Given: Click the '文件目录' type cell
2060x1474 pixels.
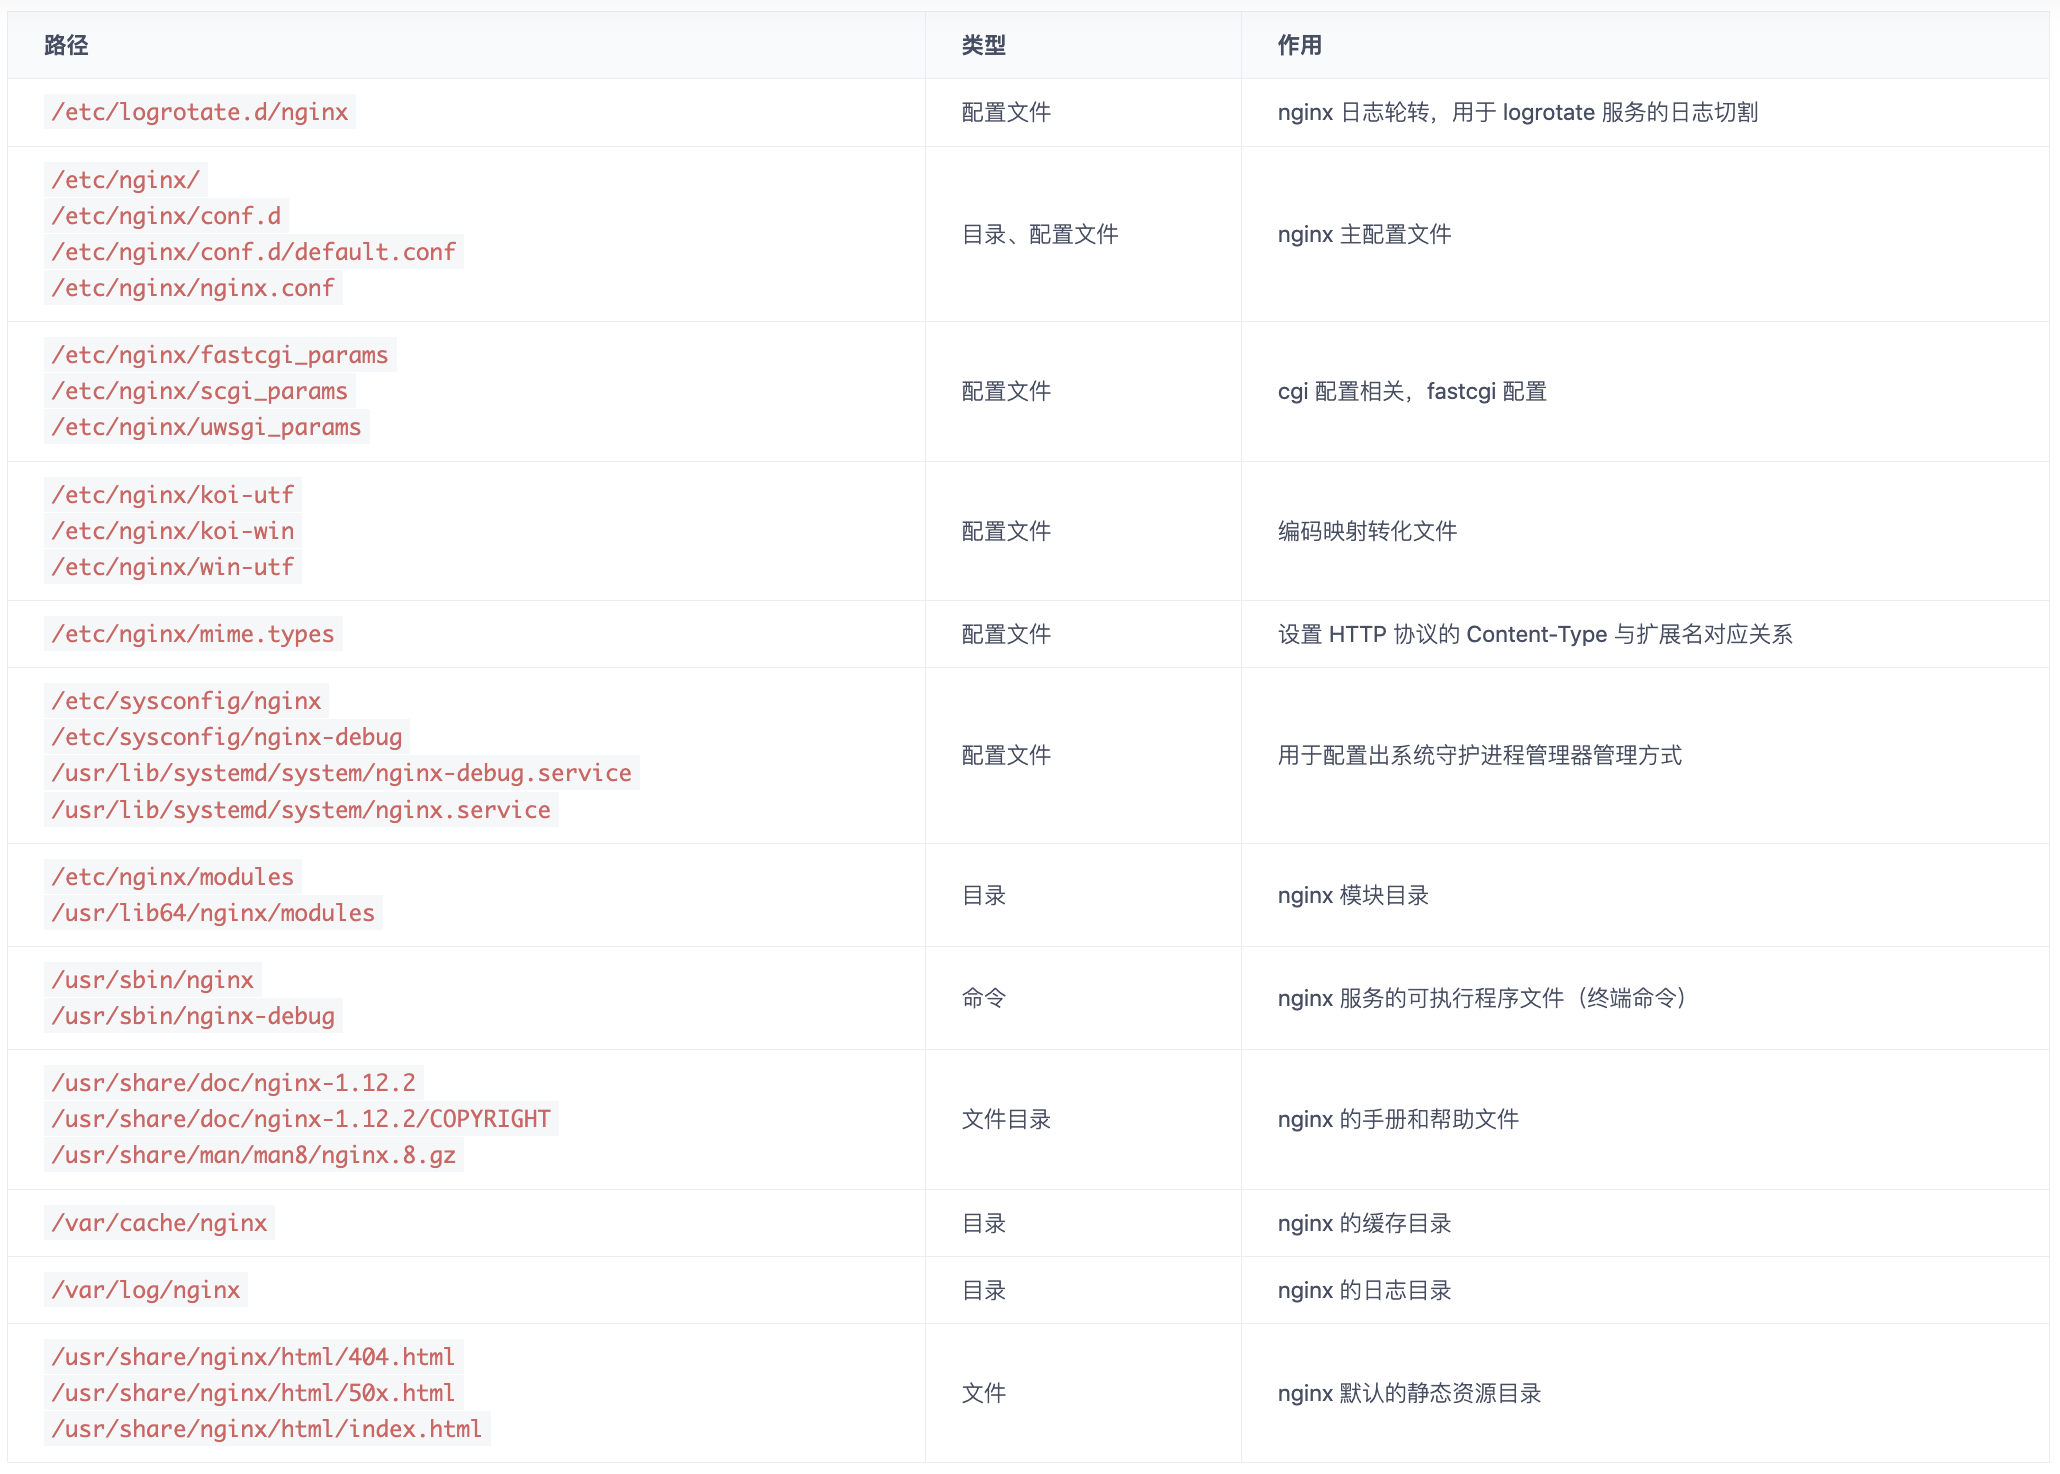Looking at the screenshot, I should [x=1006, y=1119].
